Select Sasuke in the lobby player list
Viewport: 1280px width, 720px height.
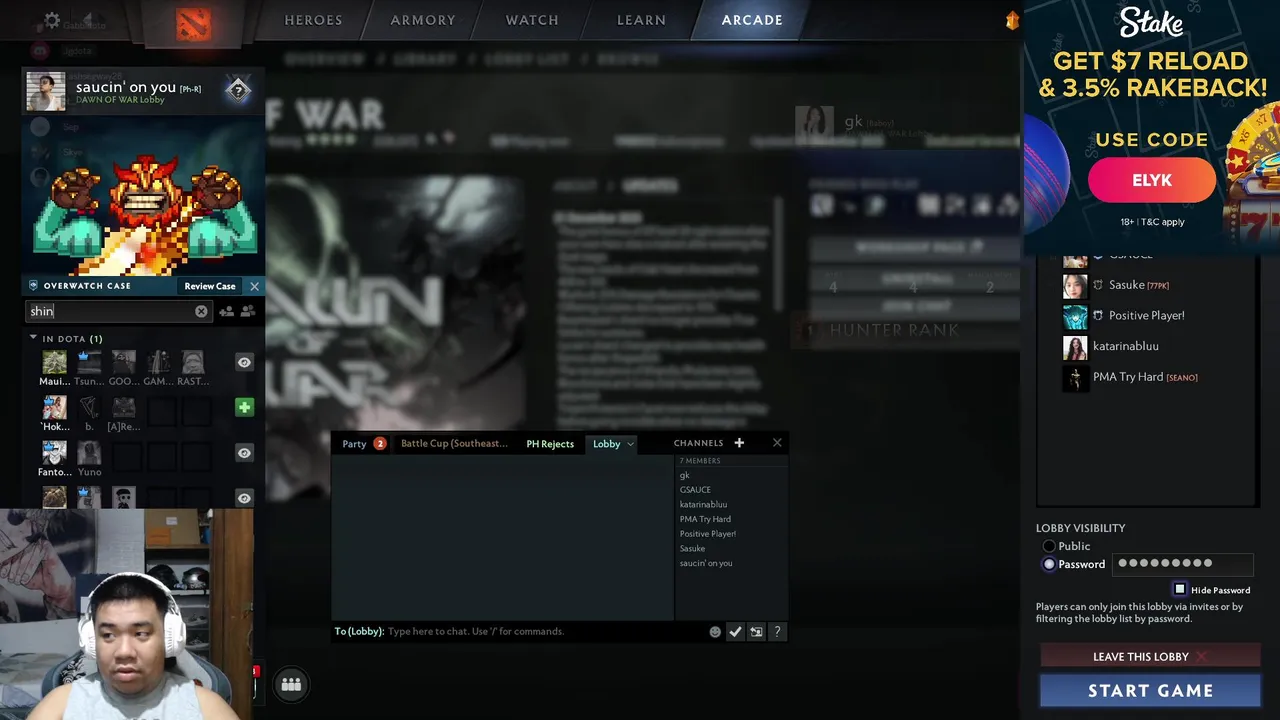point(1126,285)
